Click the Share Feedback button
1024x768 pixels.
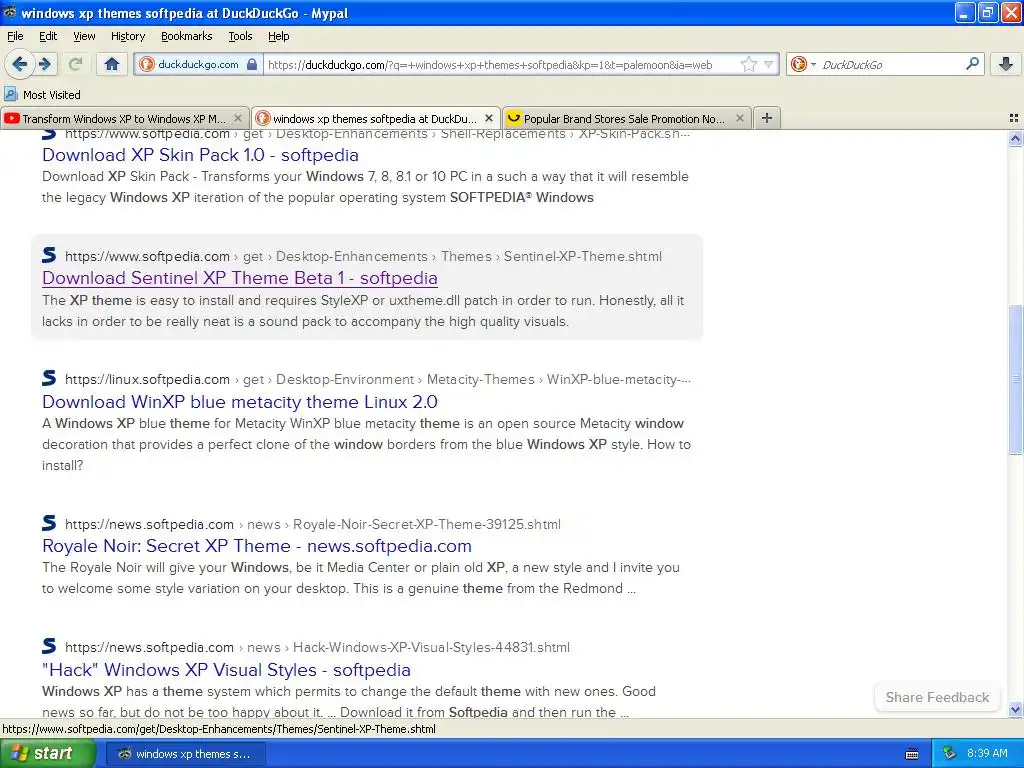[x=937, y=697]
